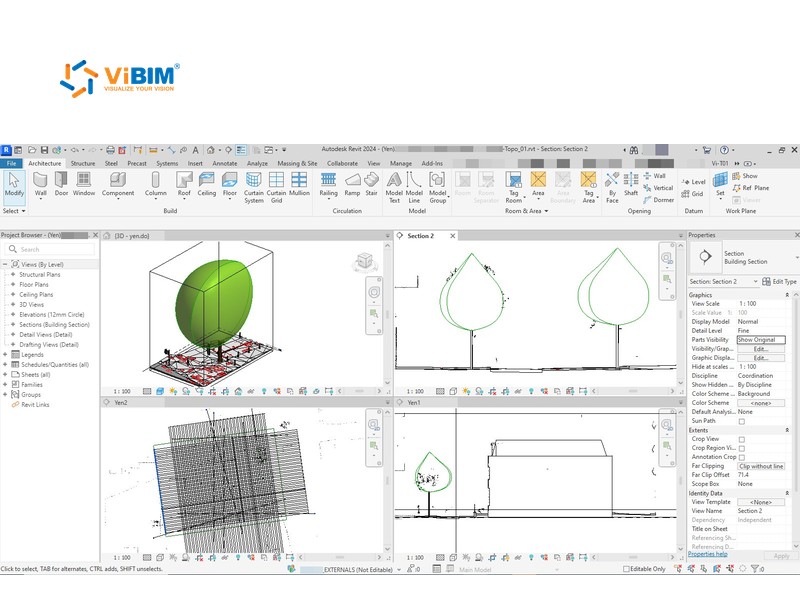
Task: Switch to the Manage ribbon tab
Action: point(401,163)
